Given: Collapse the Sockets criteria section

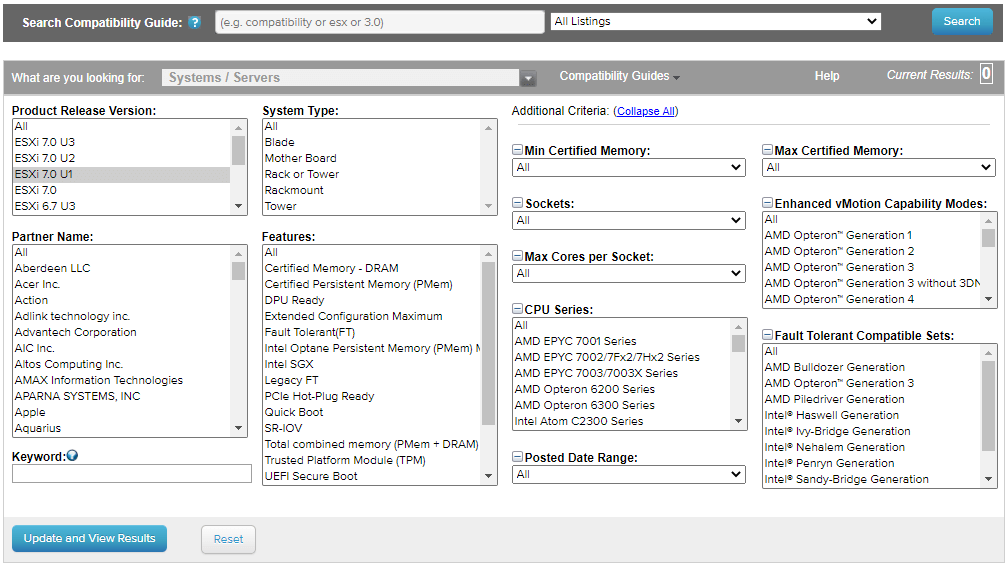Looking at the screenshot, I should (x=517, y=204).
